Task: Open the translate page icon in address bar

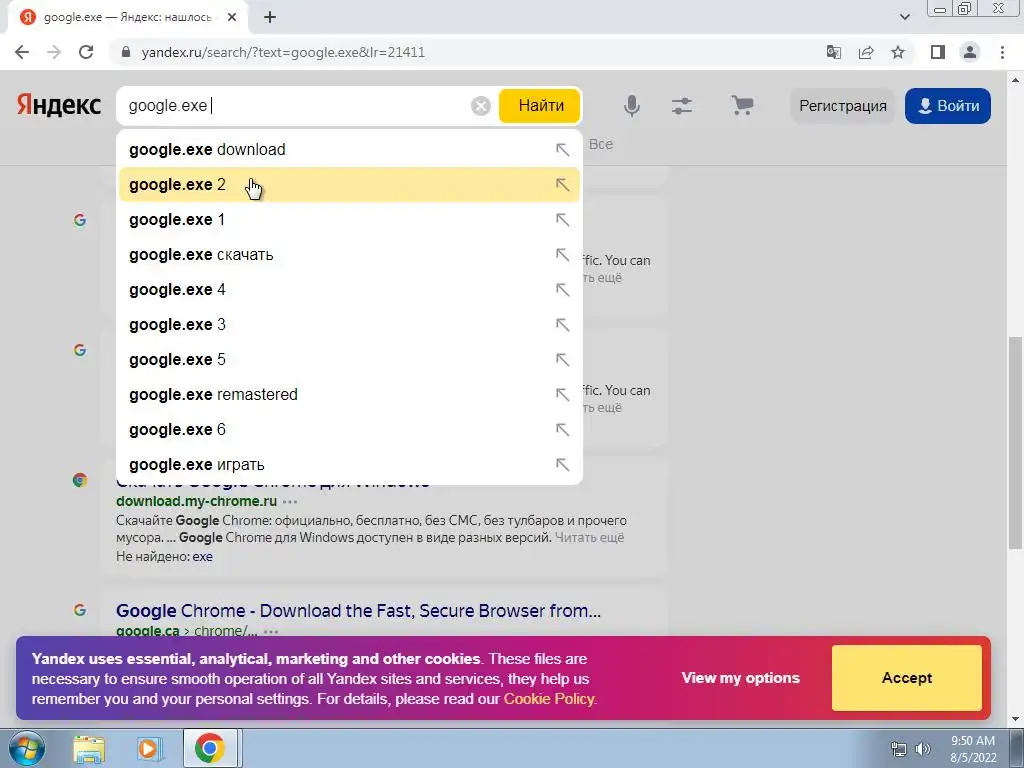Action: tap(834, 52)
